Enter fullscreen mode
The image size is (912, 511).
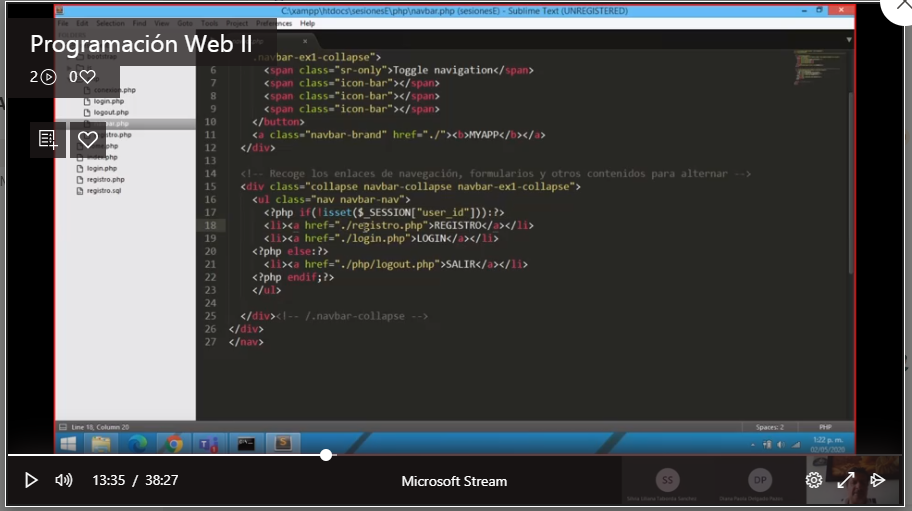846,480
